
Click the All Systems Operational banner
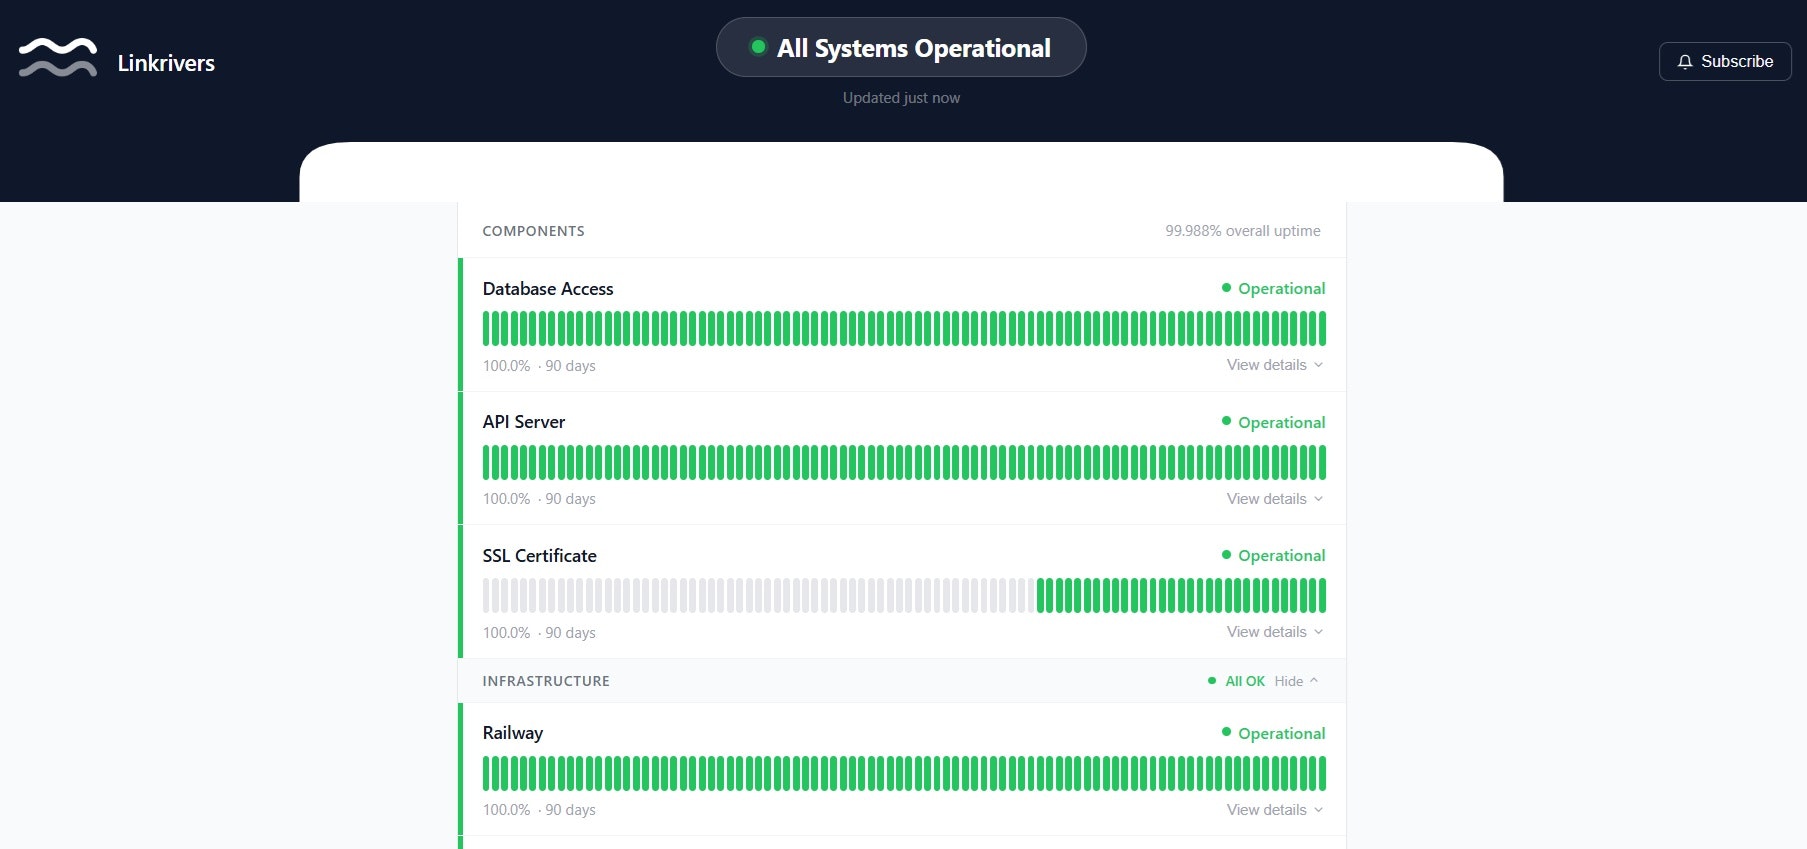[x=901, y=47]
